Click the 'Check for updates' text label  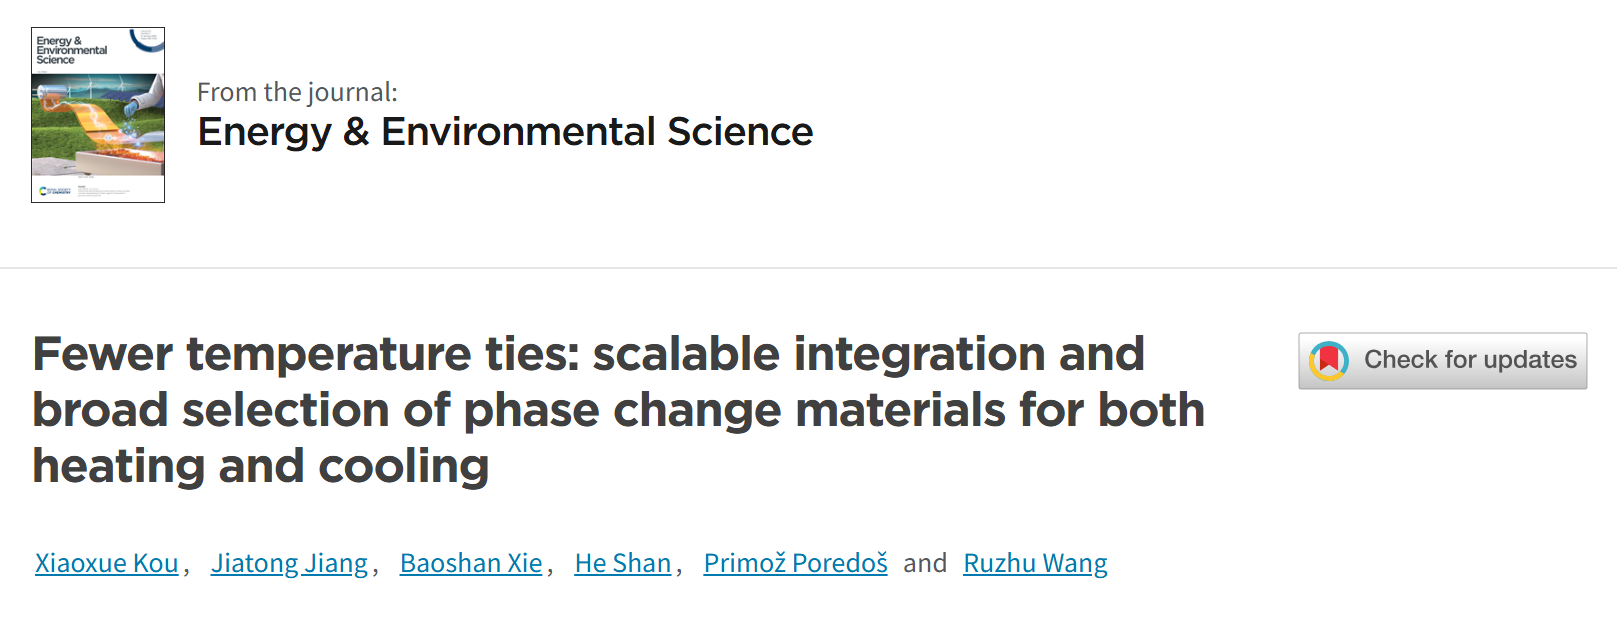coord(1470,360)
